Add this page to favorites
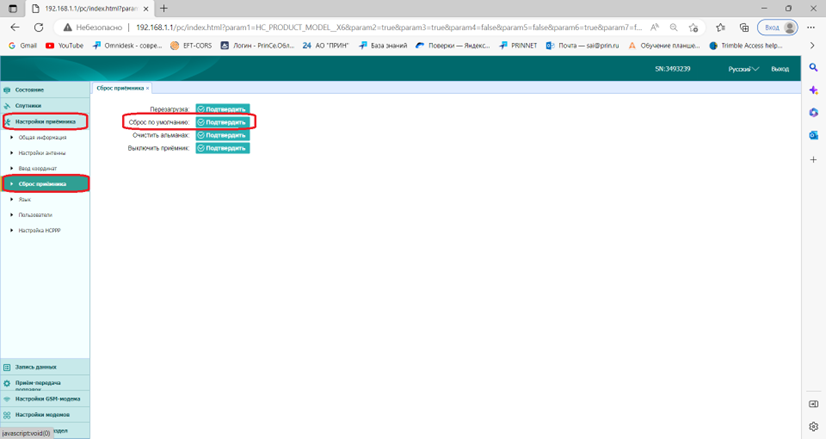Image resolution: width=826 pixels, height=439 pixels. click(693, 27)
